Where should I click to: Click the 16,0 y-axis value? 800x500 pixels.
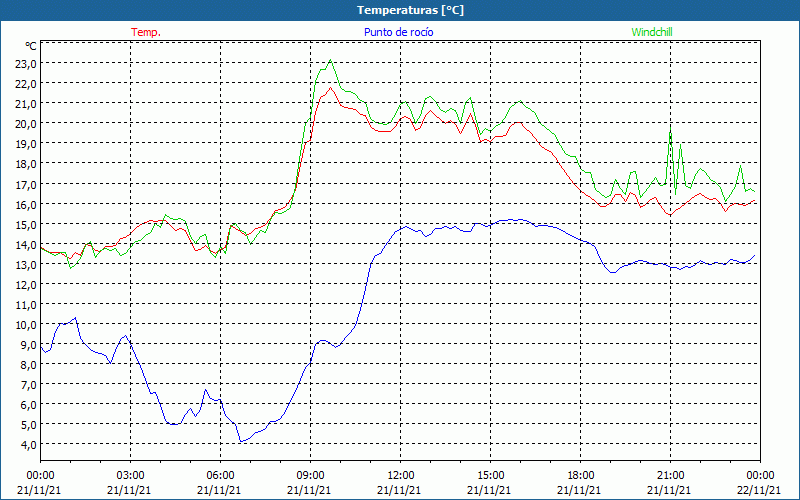click(27, 204)
